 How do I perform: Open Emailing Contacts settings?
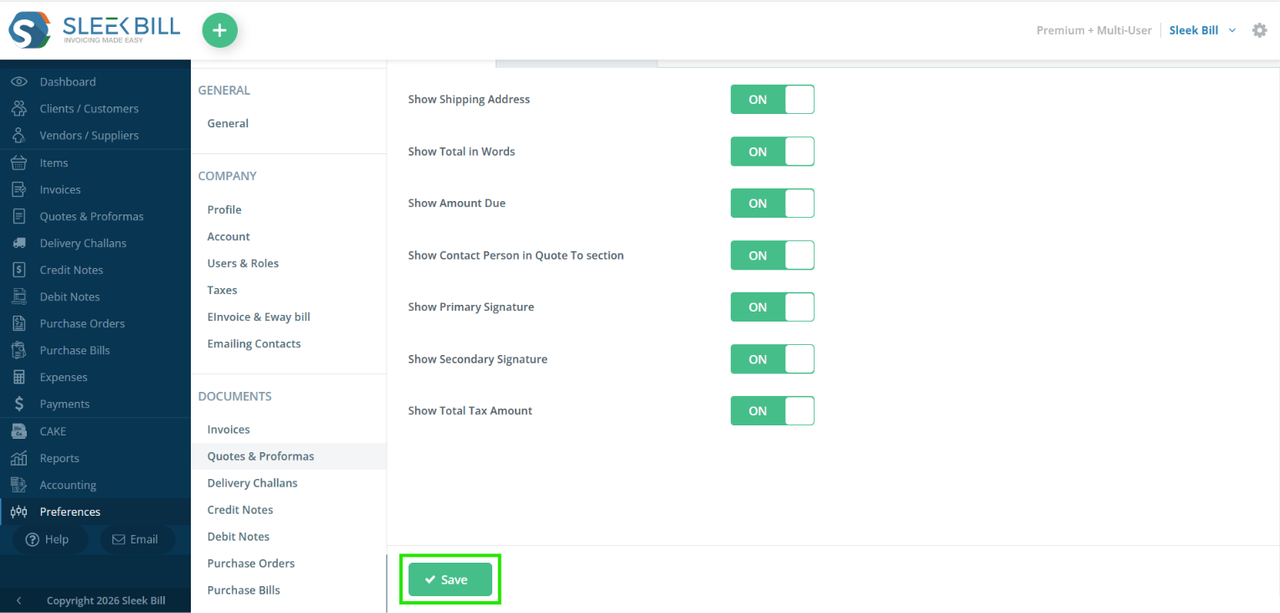point(254,343)
